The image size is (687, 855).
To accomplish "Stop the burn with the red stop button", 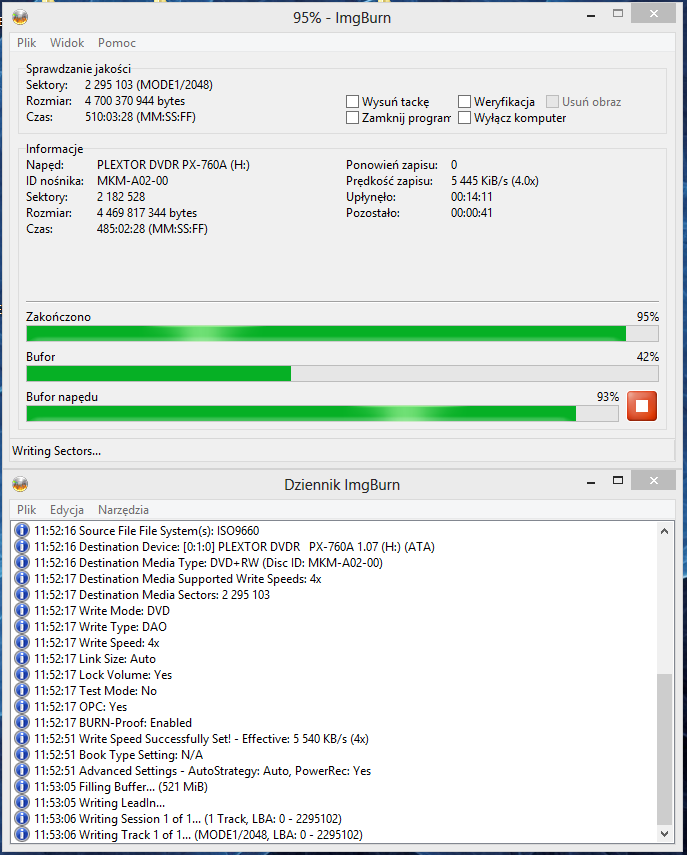I will click(642, 406).
